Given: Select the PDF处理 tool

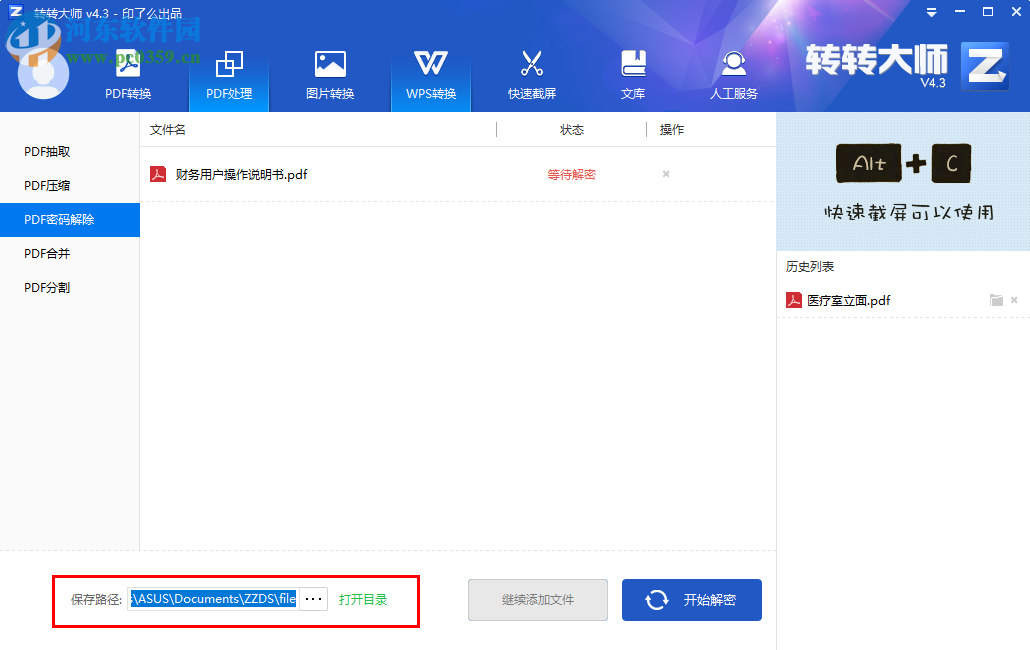Looking at the screenshot, I should [x=229, y=73].
